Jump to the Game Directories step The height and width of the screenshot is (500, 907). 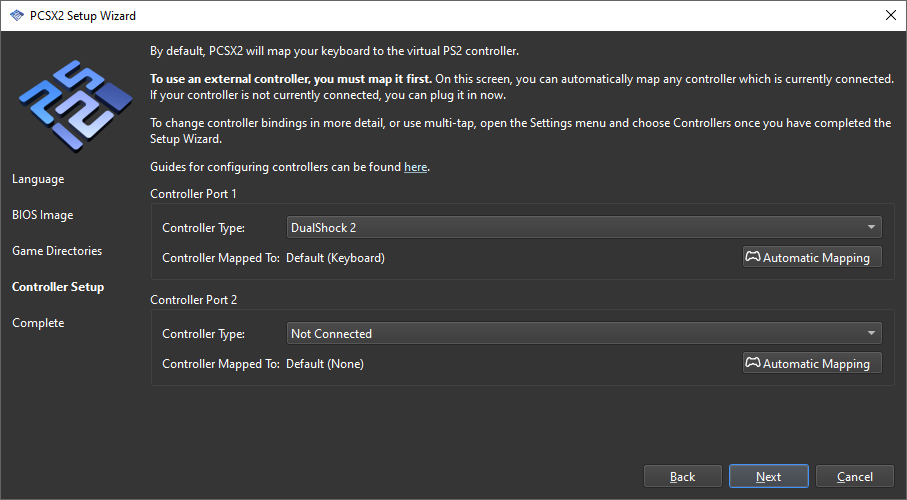click(x=57, y=251)
